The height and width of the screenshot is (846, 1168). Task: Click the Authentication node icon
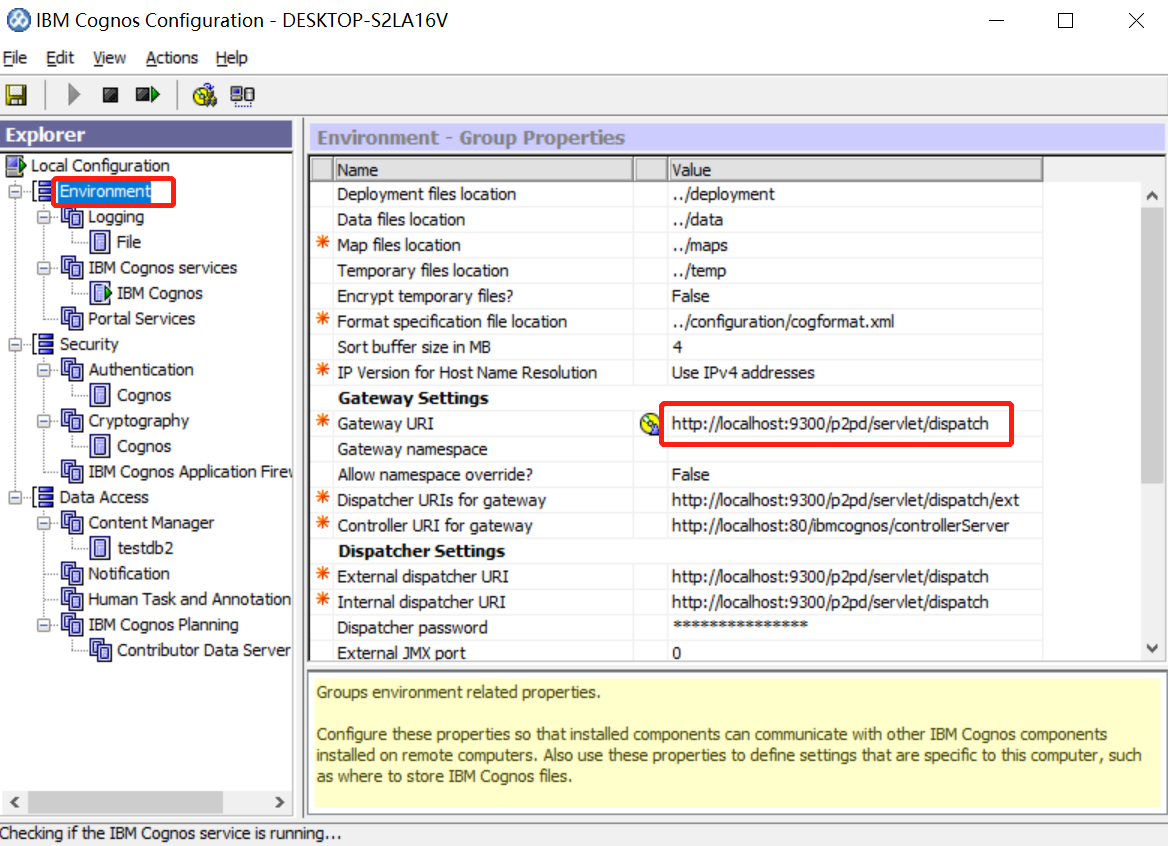pyautogui.click(x=72, y=369)
